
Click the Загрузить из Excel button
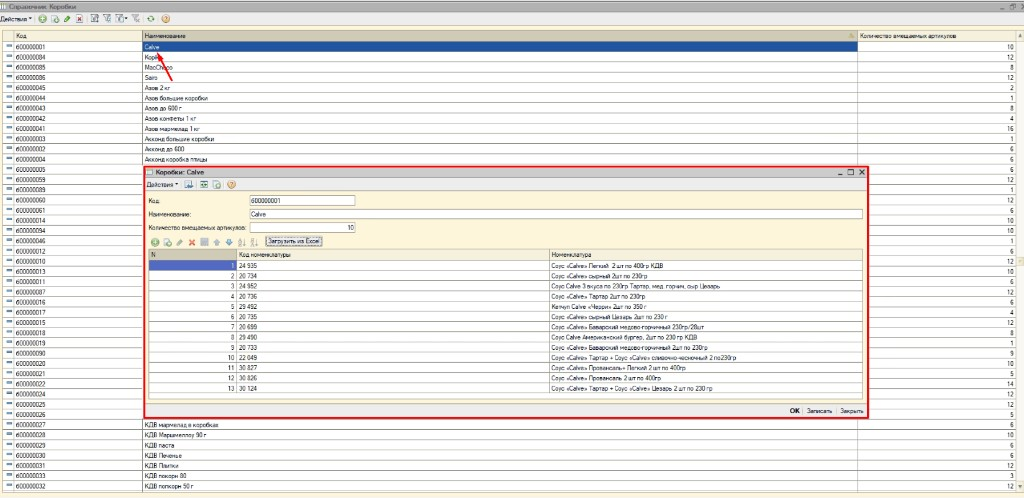pos(294,242)
